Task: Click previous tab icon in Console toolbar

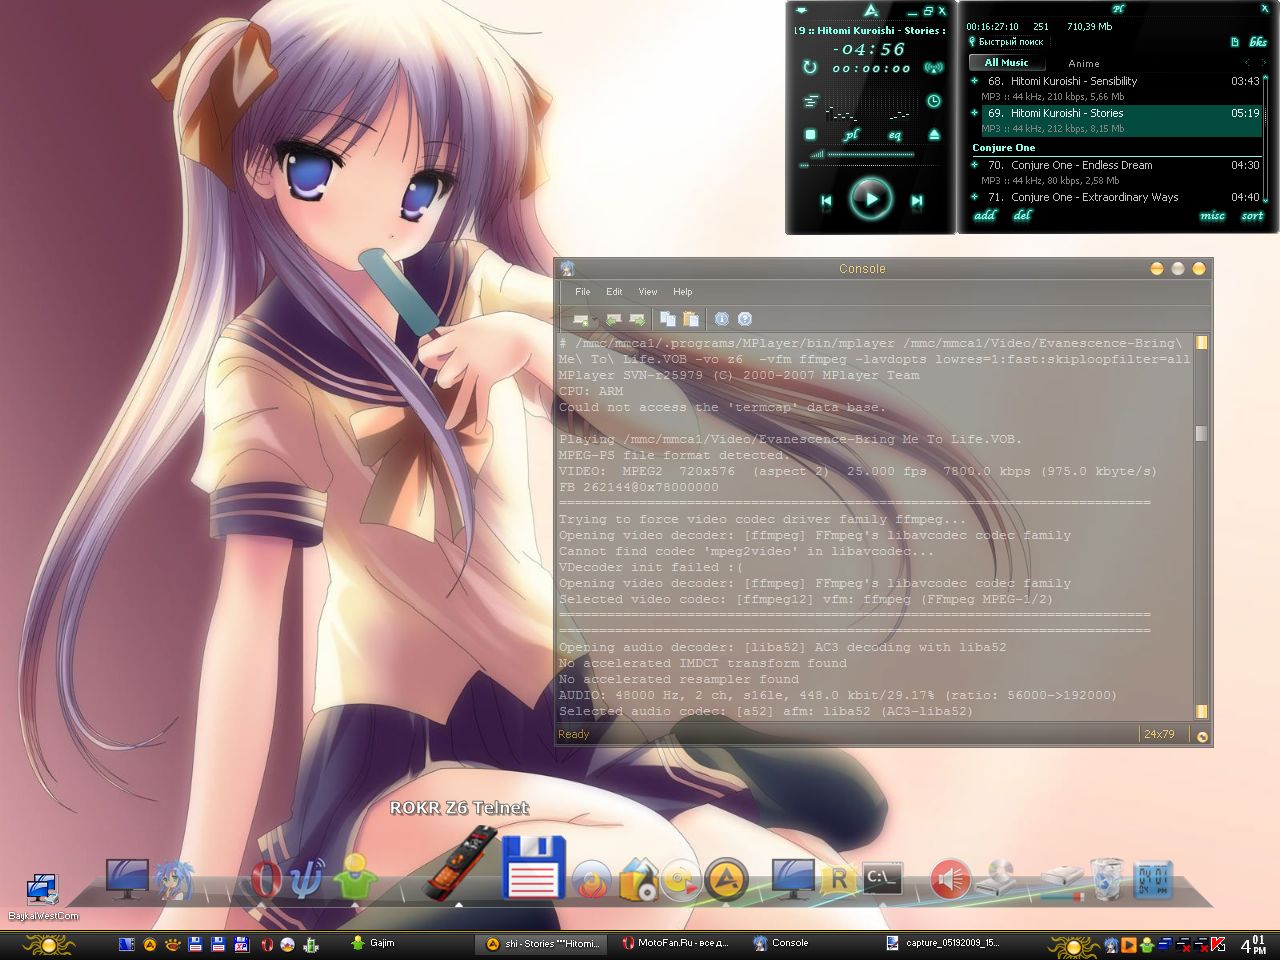Action: (614, 320)
